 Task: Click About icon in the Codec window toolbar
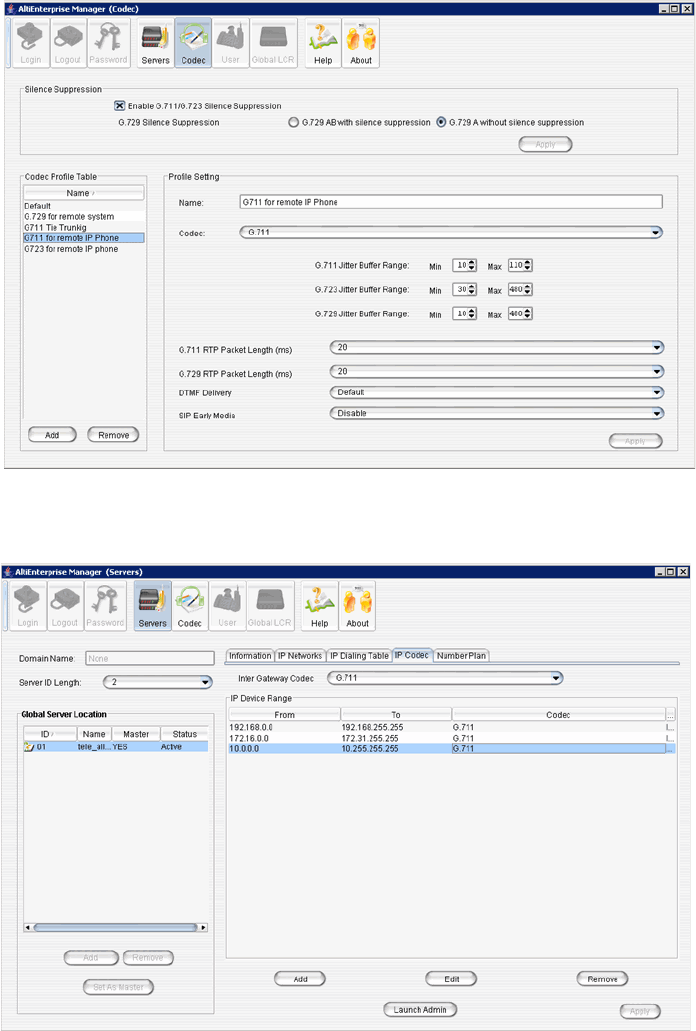[x=361, y=43]
